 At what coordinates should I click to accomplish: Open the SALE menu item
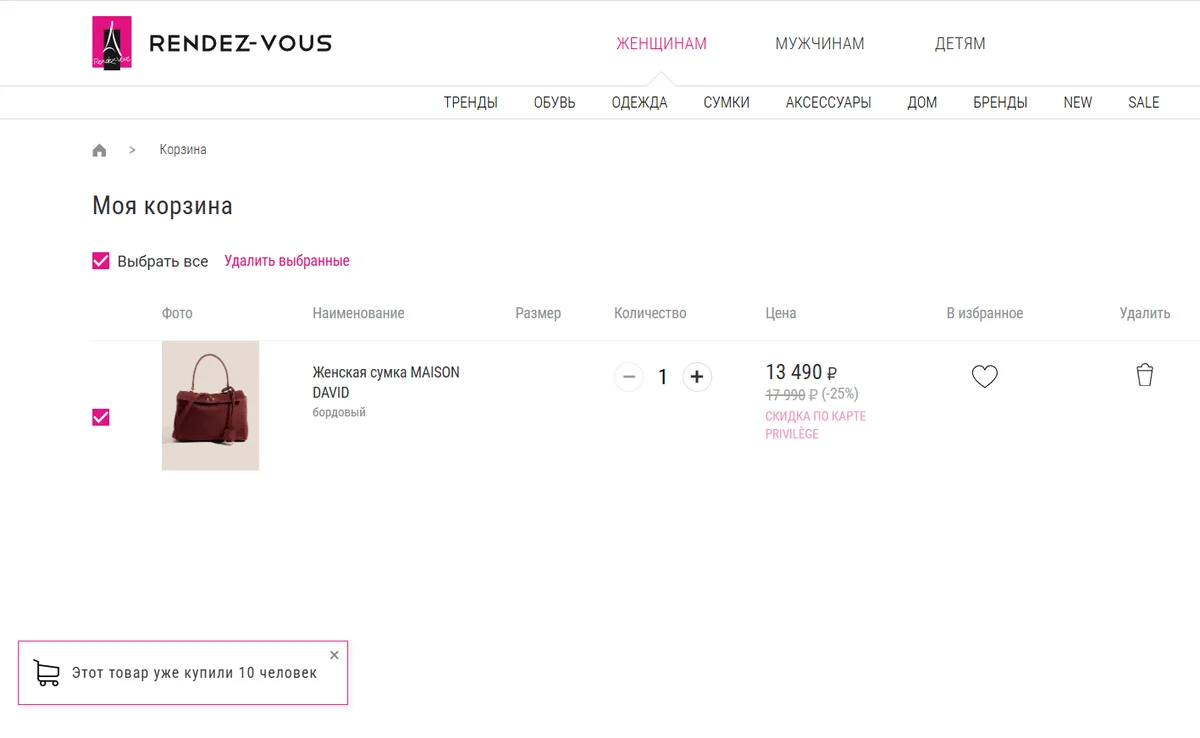pyautogui.click(x=1143, y=102)
